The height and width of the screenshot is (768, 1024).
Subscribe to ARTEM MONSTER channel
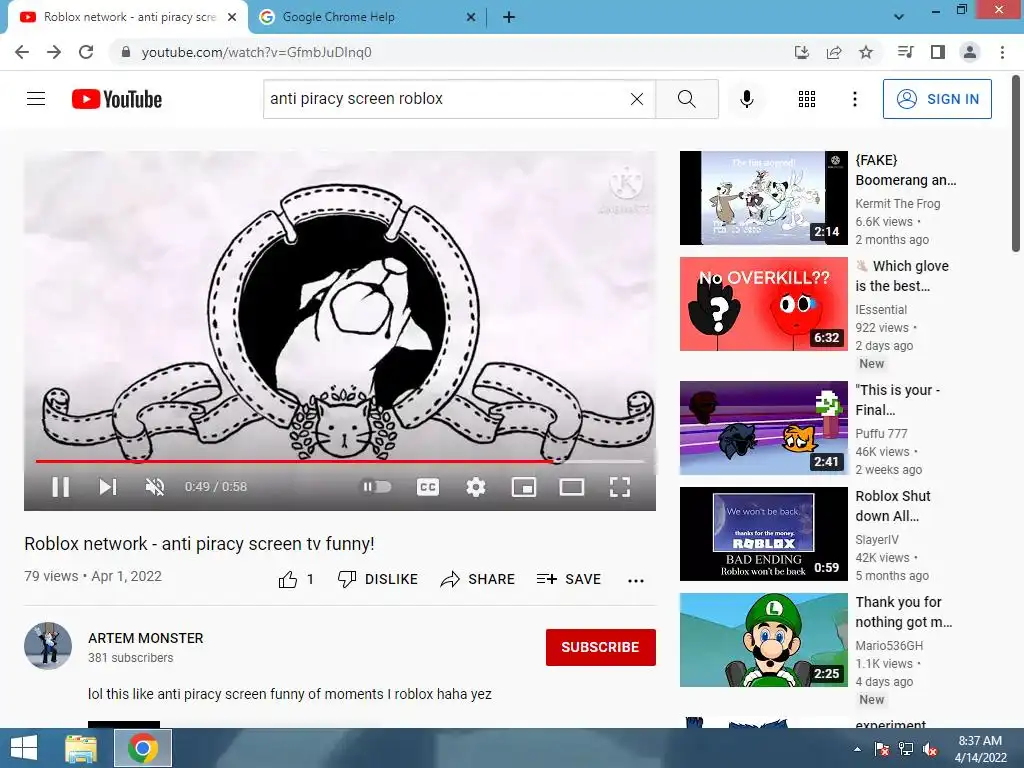pos(601,647)
